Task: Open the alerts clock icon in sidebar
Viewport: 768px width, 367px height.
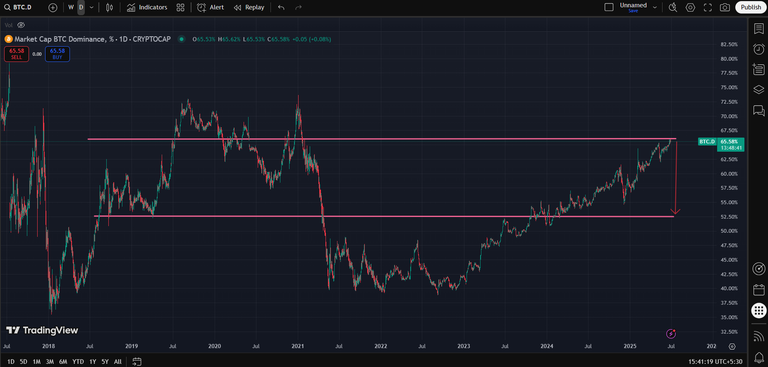Action: tap(758, 49)
